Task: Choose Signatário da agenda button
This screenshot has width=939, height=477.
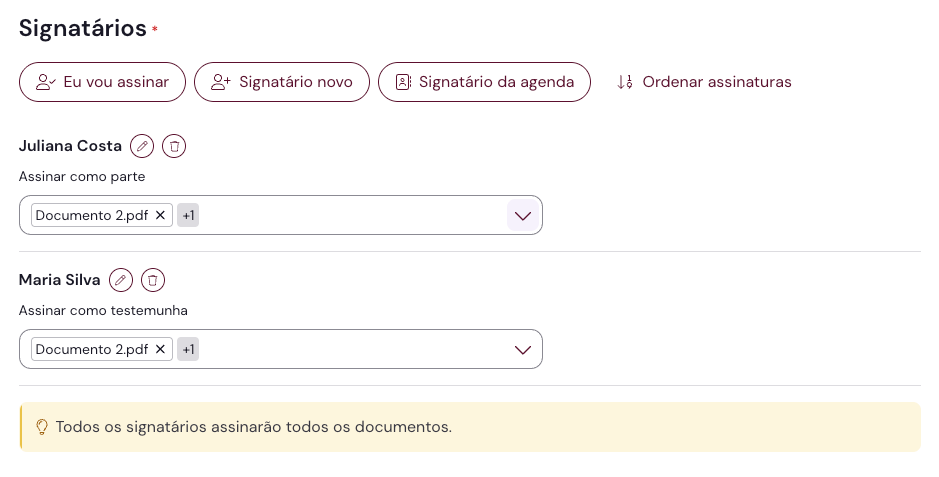Action: 484,82
